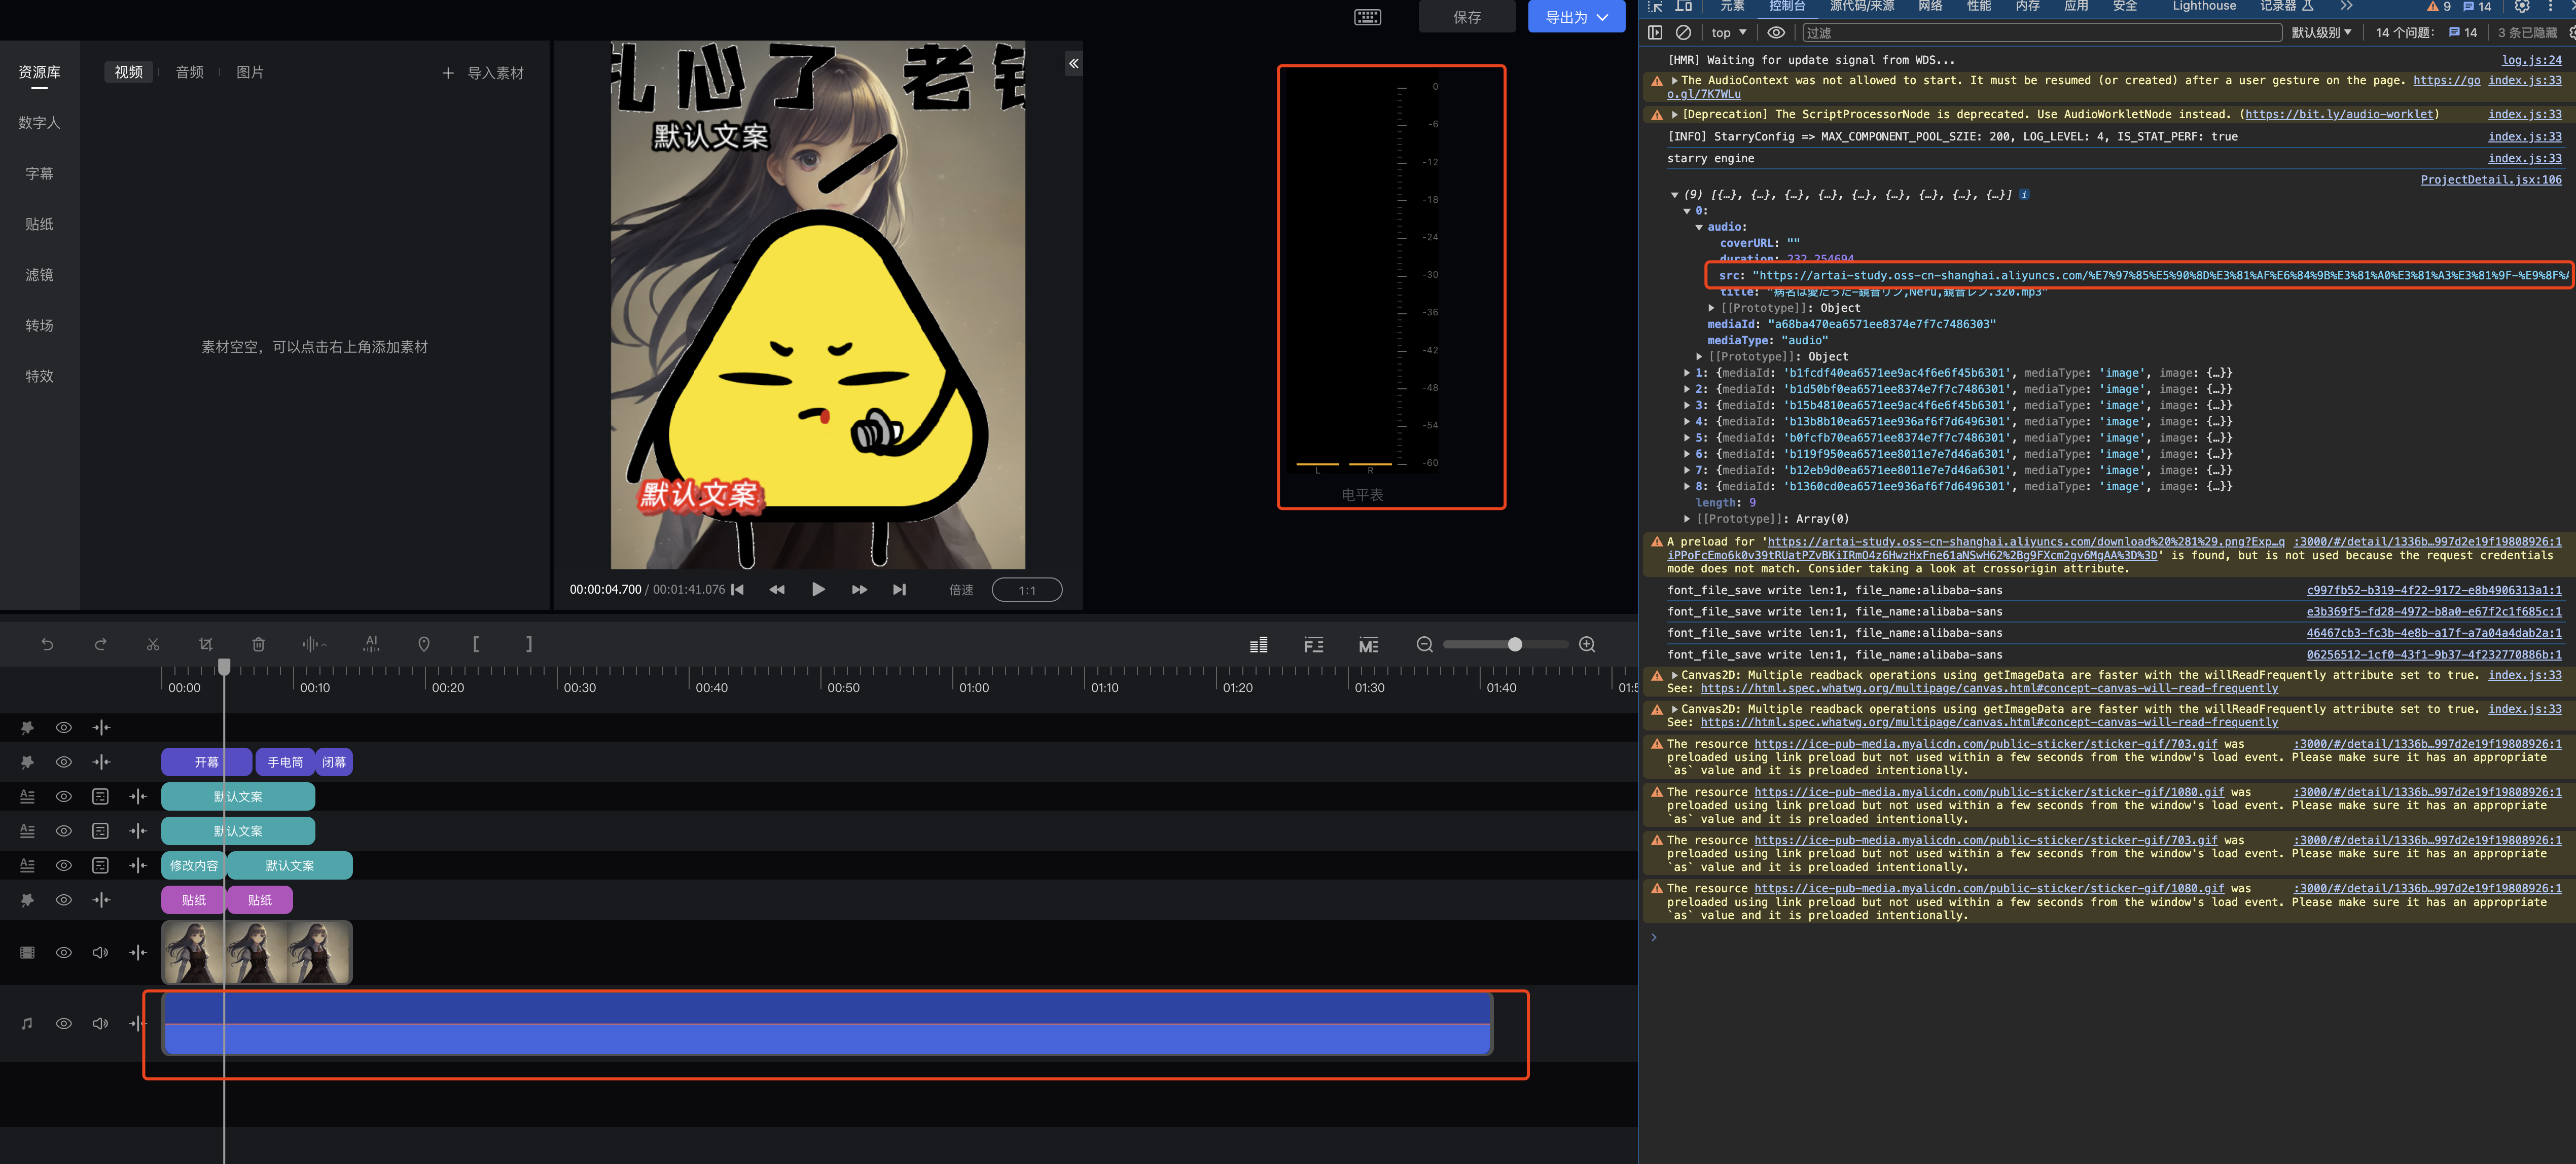
Task: Open the 数字人 section in sidebar
Action: pyautogui.click(x=39, y=123)
